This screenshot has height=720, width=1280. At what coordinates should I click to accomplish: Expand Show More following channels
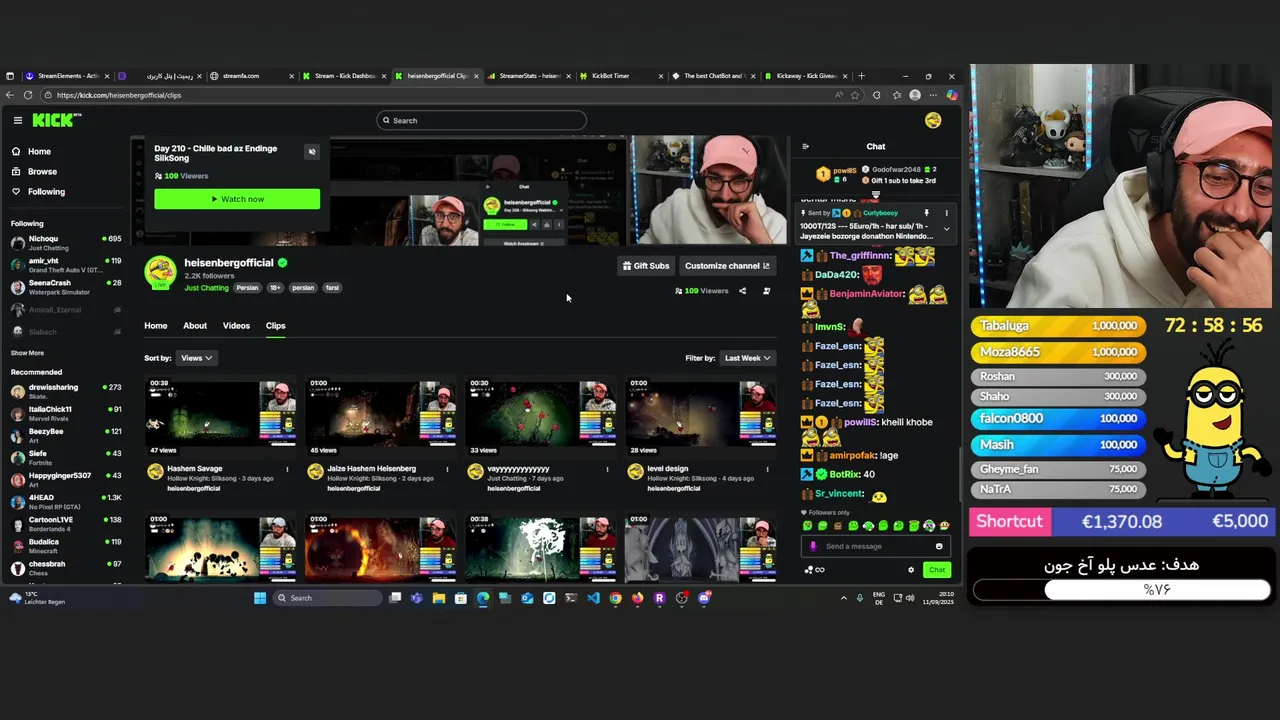click(x=27, y=353)
